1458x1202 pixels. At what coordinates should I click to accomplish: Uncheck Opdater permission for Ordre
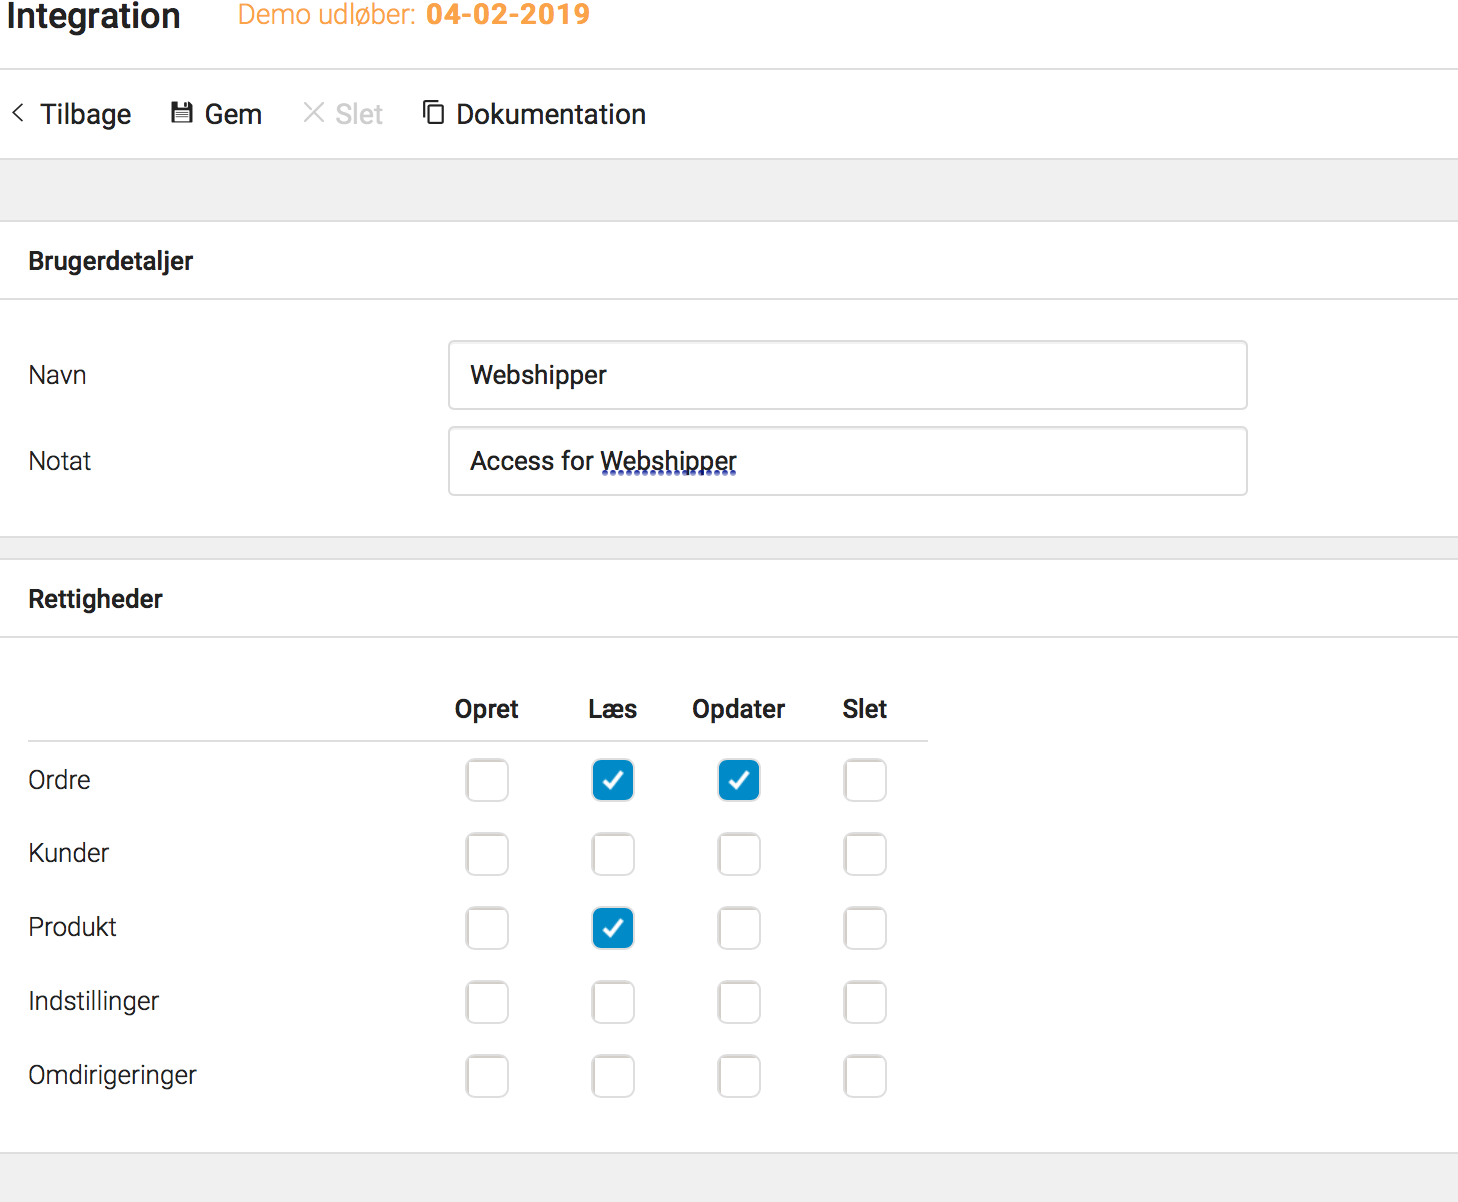coord(739,780)
